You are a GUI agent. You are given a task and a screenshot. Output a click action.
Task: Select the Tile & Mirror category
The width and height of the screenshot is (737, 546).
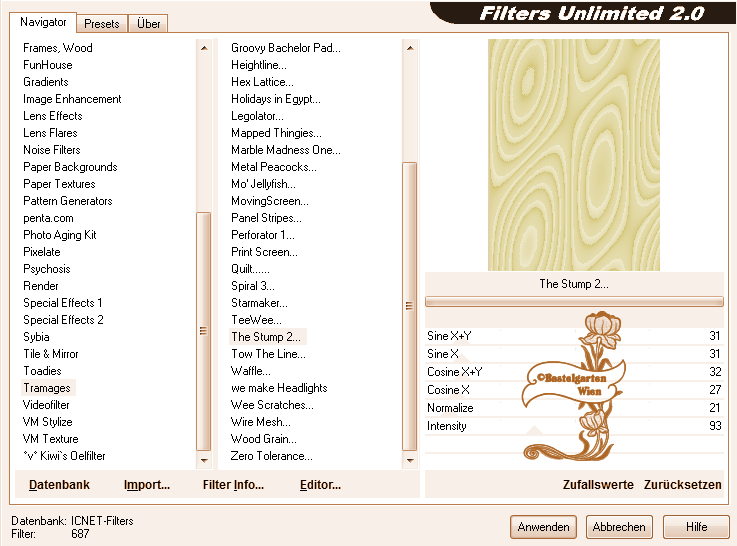51,354
